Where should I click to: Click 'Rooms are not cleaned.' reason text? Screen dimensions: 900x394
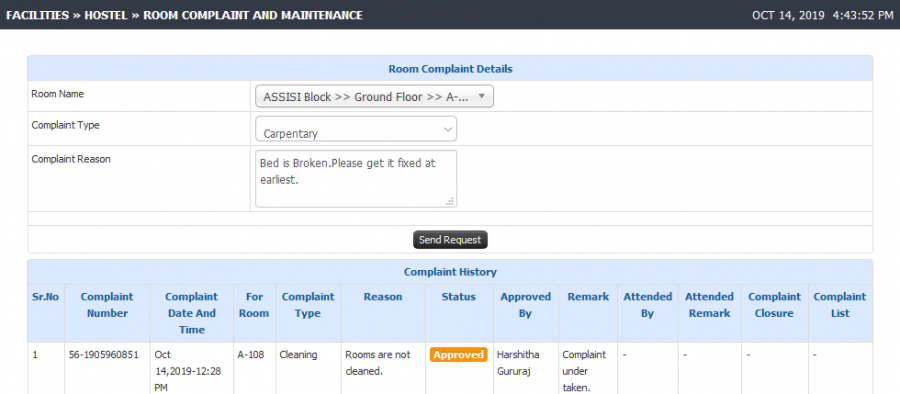(x=378, y=363)
